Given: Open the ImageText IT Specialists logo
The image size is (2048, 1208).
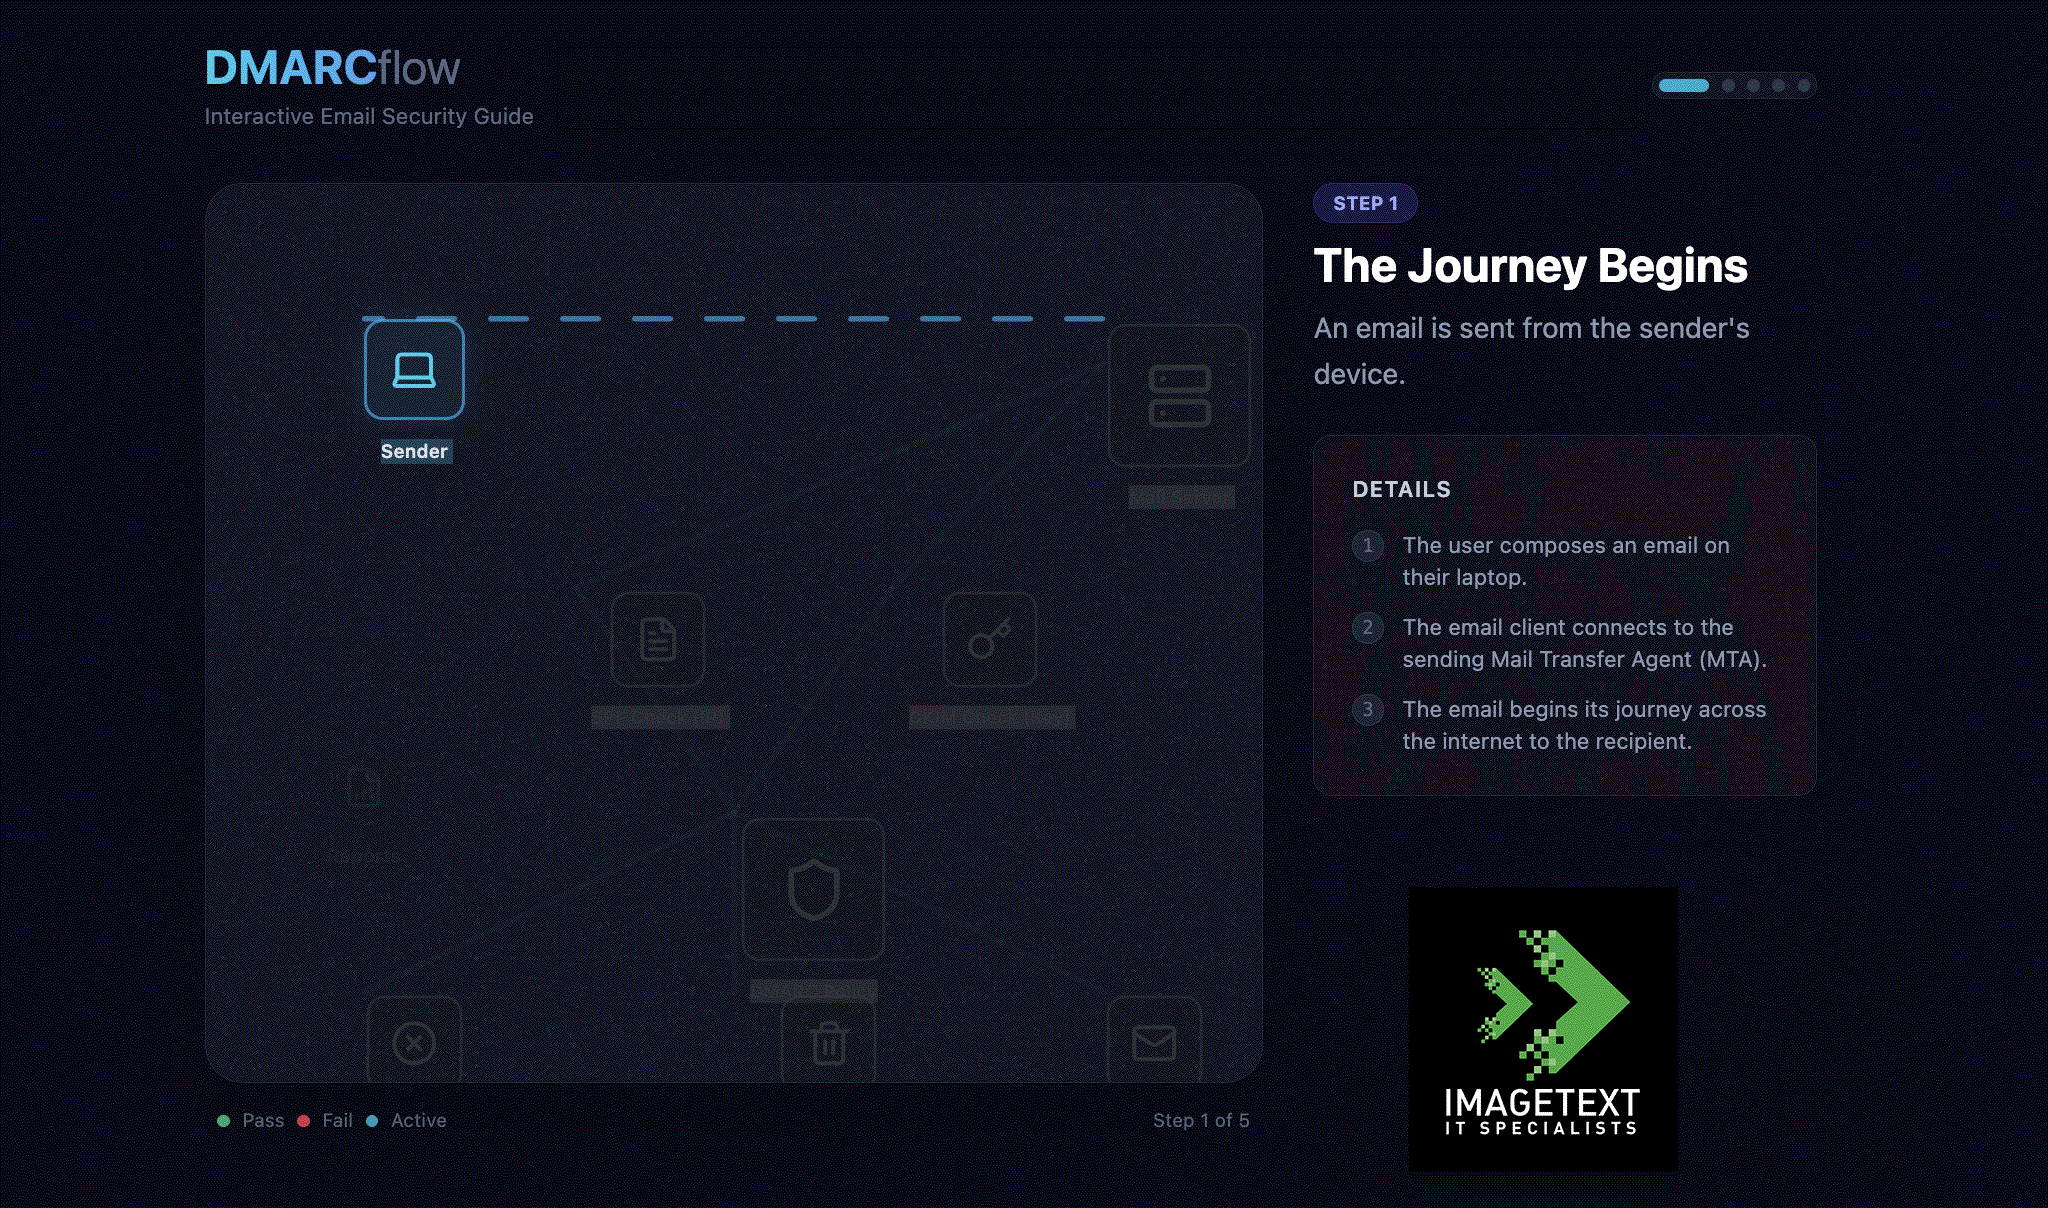Looking at the screenshot, I should pos(1543,1029).
